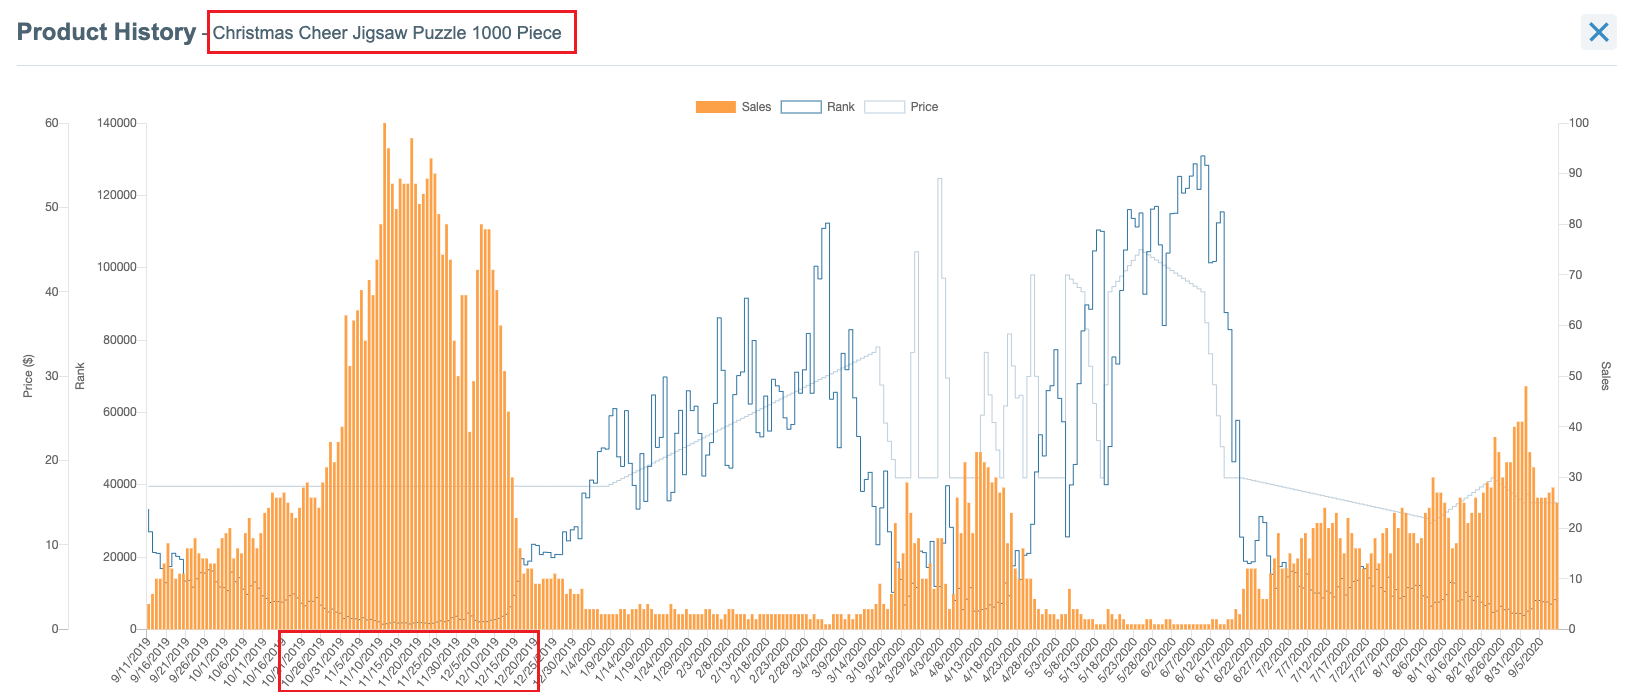Select the Christmas Cheer Jigsaw Puzzle title

[387, 33]
